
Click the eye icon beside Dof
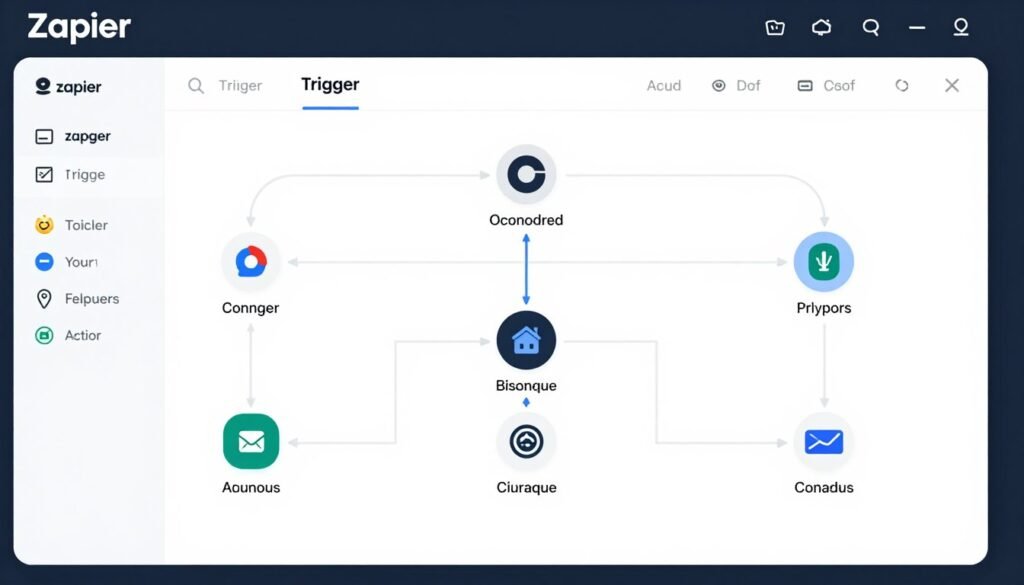[718, 86]
